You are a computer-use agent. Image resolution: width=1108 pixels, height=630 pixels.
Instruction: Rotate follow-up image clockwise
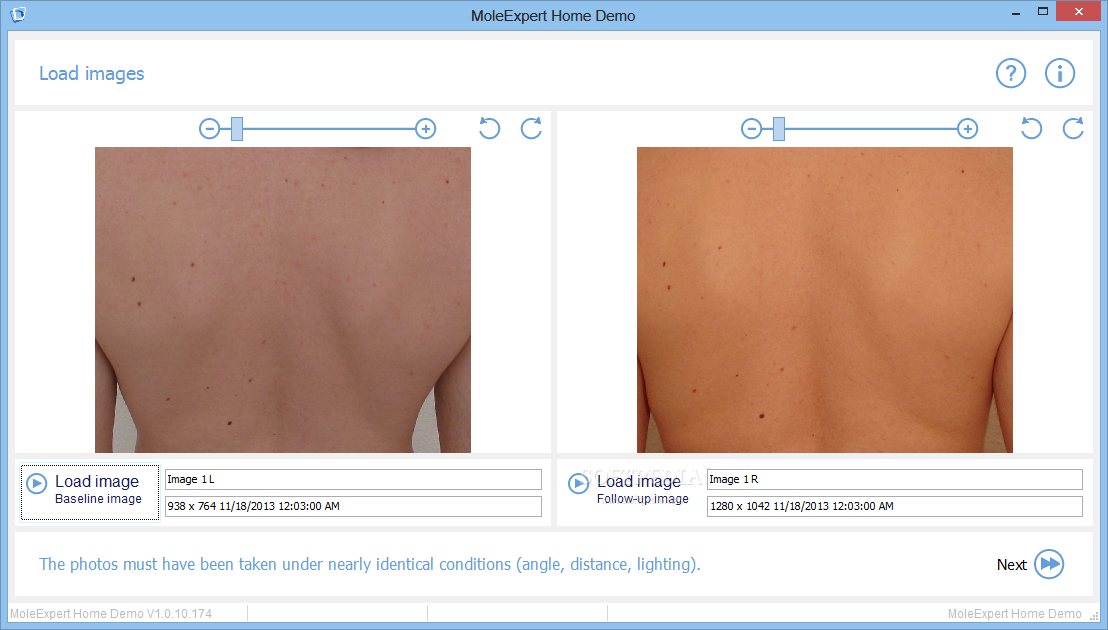pos(1073,128)
